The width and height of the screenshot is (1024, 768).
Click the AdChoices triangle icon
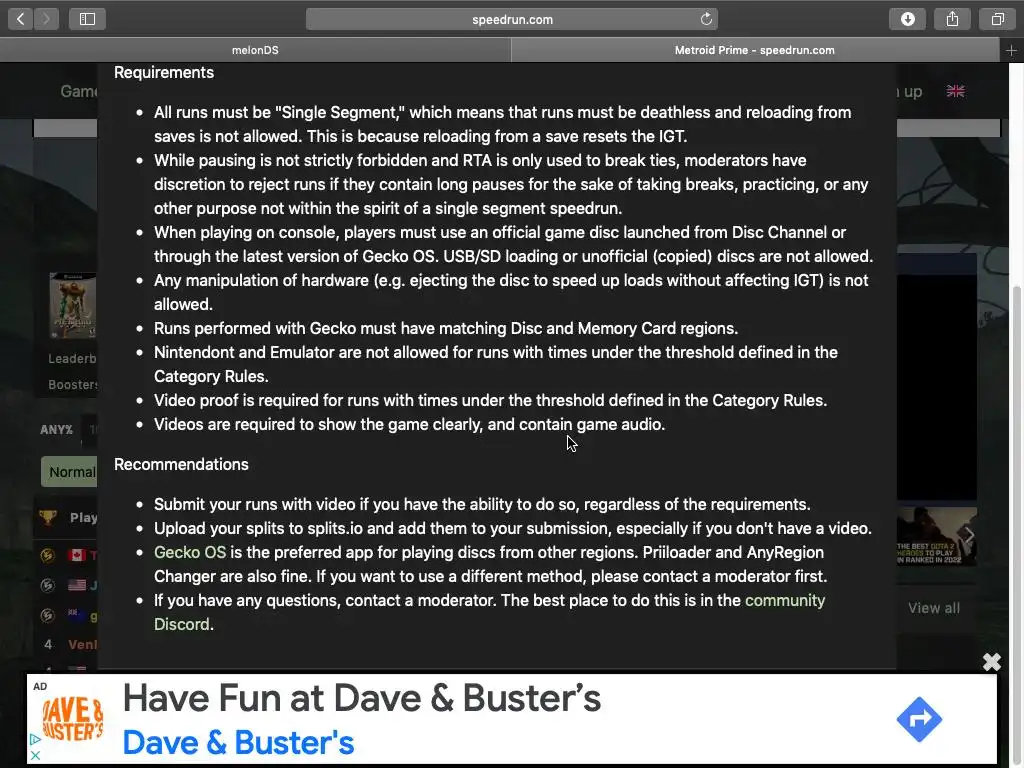click(35, 739)
